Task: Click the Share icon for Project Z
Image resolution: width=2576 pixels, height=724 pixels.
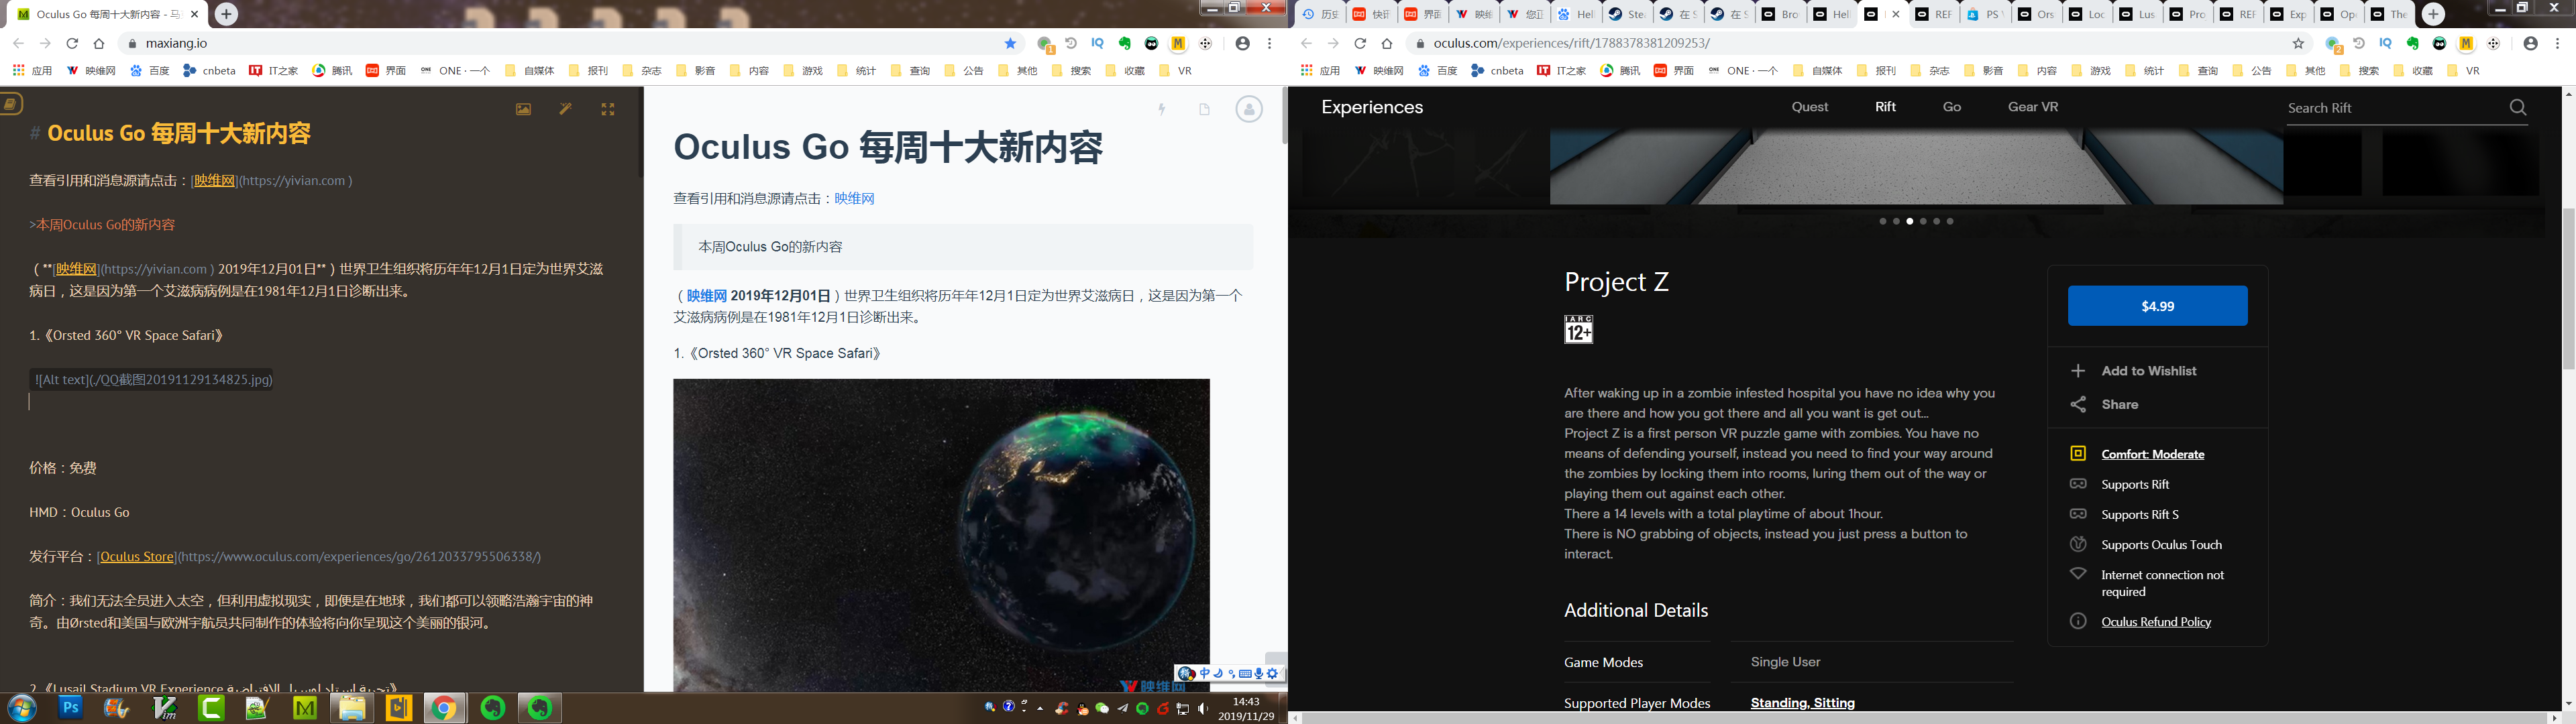Action: (2078, 404)
